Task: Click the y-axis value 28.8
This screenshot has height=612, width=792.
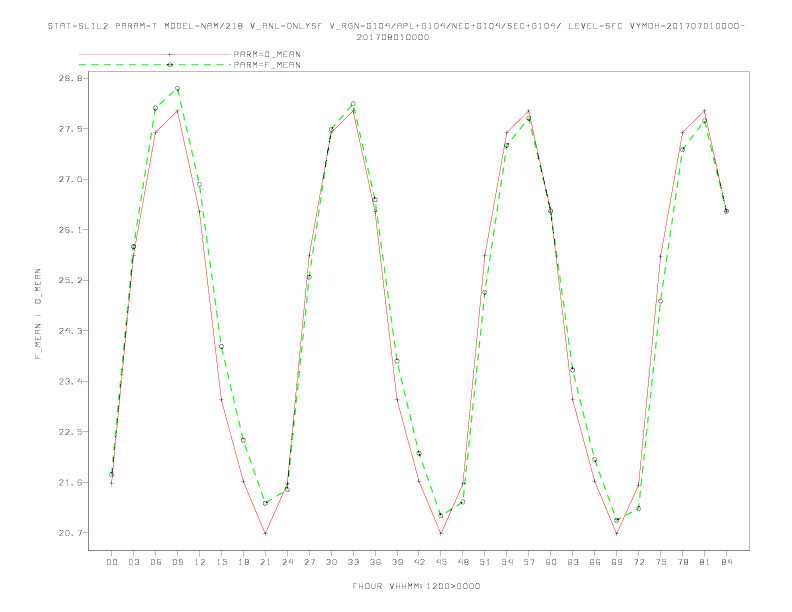Action: click(70, 78)
